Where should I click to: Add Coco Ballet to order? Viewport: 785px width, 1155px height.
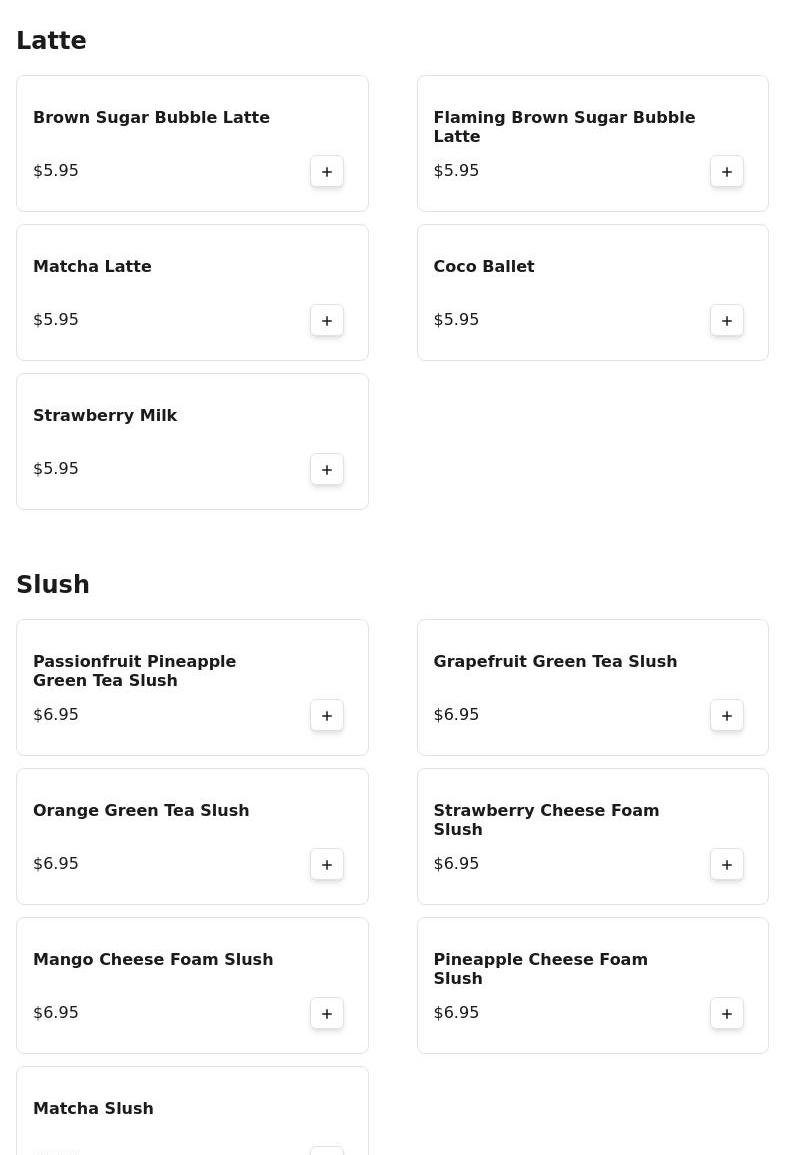(727, 320)
